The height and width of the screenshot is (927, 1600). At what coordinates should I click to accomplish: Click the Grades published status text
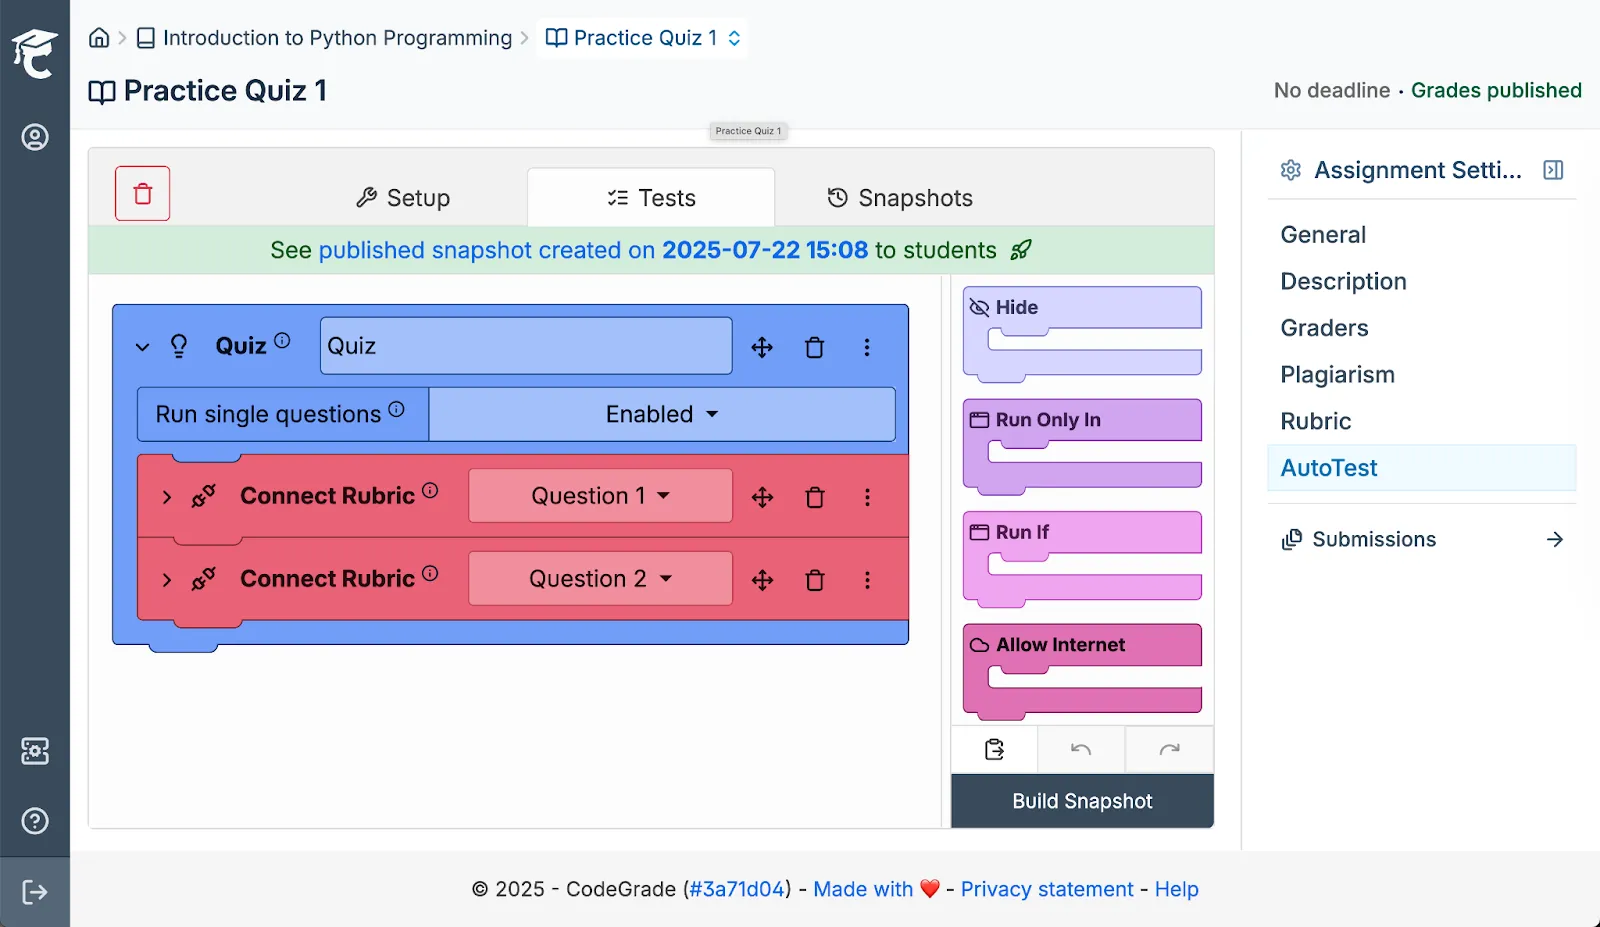click(1496, 90)
